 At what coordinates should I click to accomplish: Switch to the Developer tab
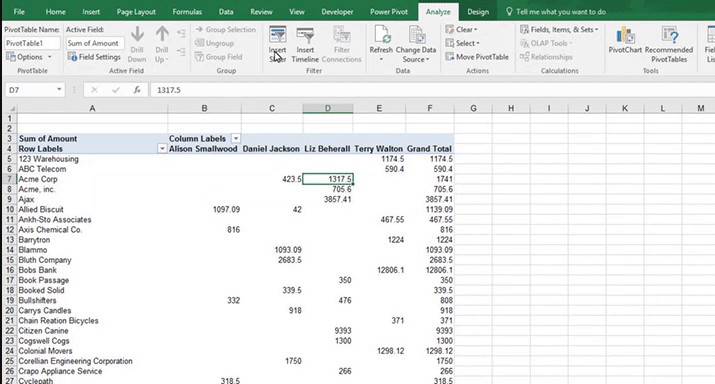pos(337,12)
